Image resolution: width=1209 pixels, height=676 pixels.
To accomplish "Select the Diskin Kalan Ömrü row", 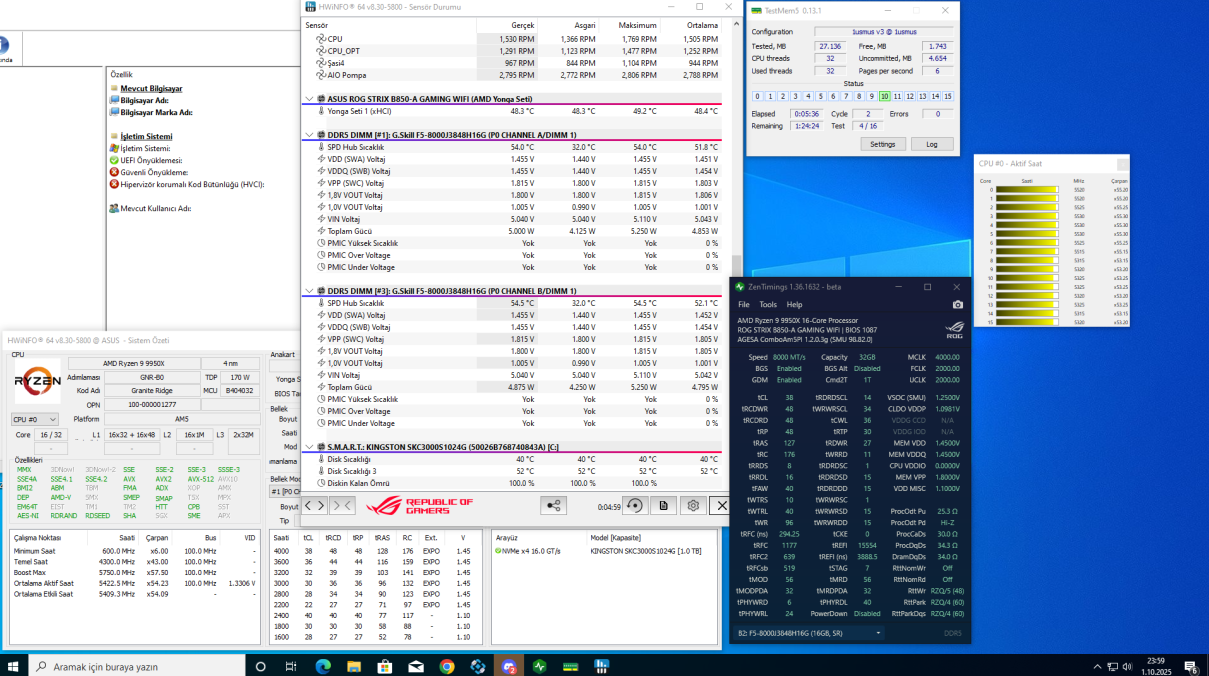I will [512, 483].
